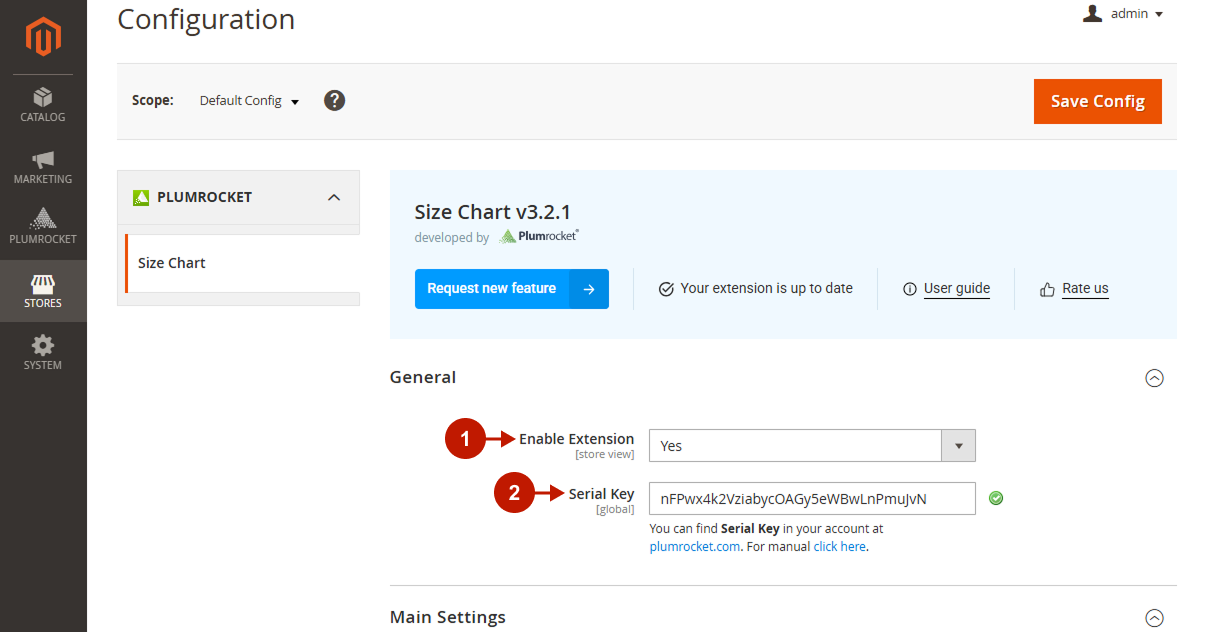1206x632 pixels.
Task: Open the Enable Extension Yes dropdown
Action: 812,445
